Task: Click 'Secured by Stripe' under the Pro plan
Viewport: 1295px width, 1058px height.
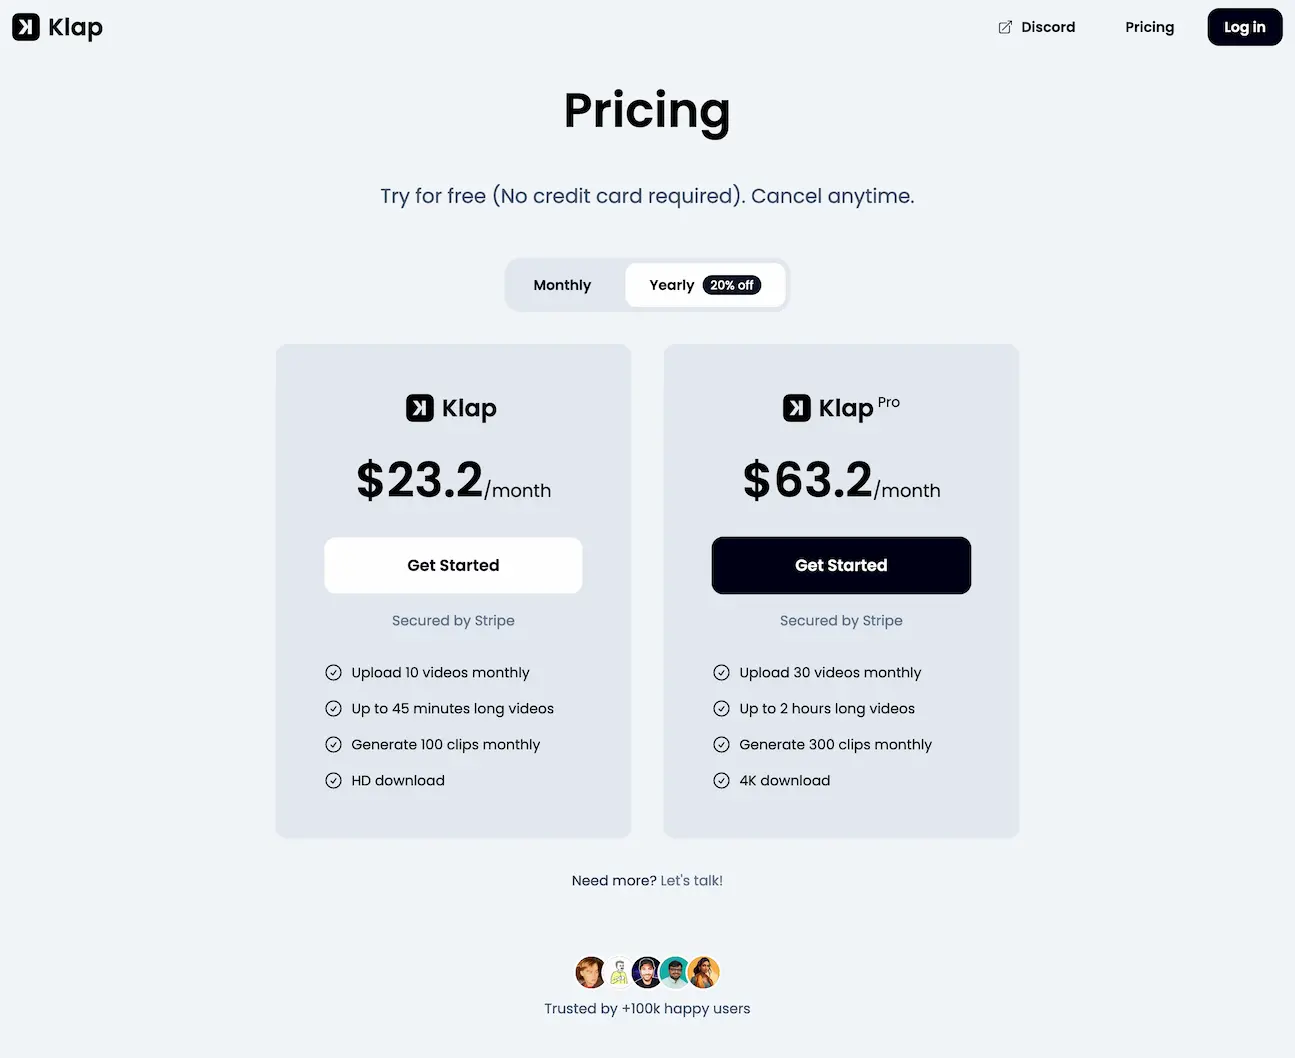Action: coord(841,620)
